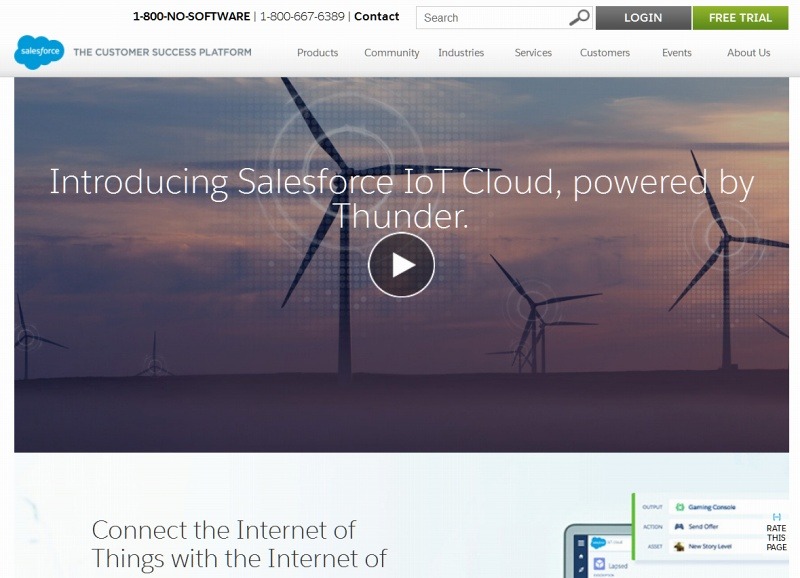Image resolution: width=800 pixels, height=578 pixels.
Task: Click the Send Offer gamepad icon
Action: pyautogui.click(x=679, y=526)
